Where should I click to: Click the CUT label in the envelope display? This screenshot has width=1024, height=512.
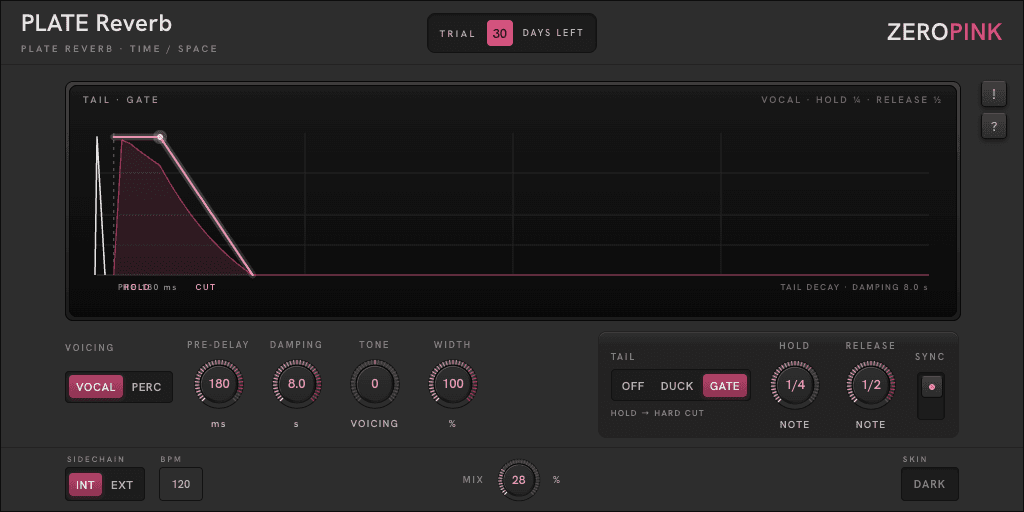(205, 287)
